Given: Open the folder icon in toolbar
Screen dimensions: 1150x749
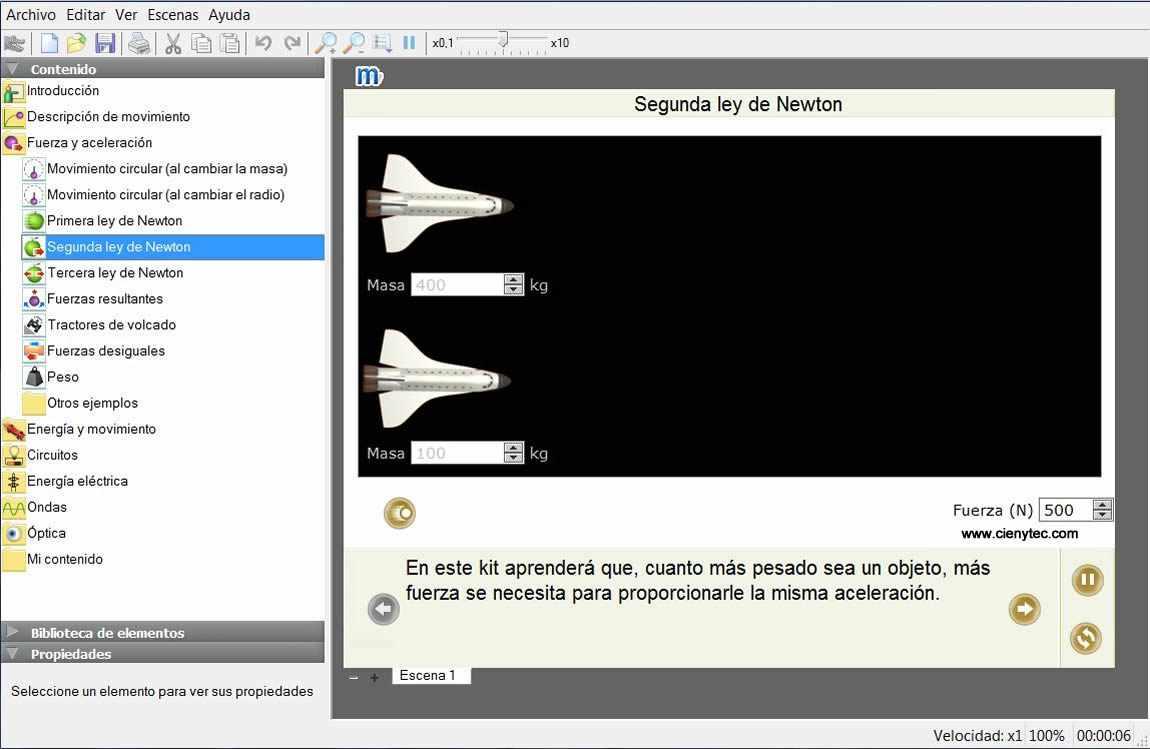Looking at the screenshot, I should click(76, 43).
